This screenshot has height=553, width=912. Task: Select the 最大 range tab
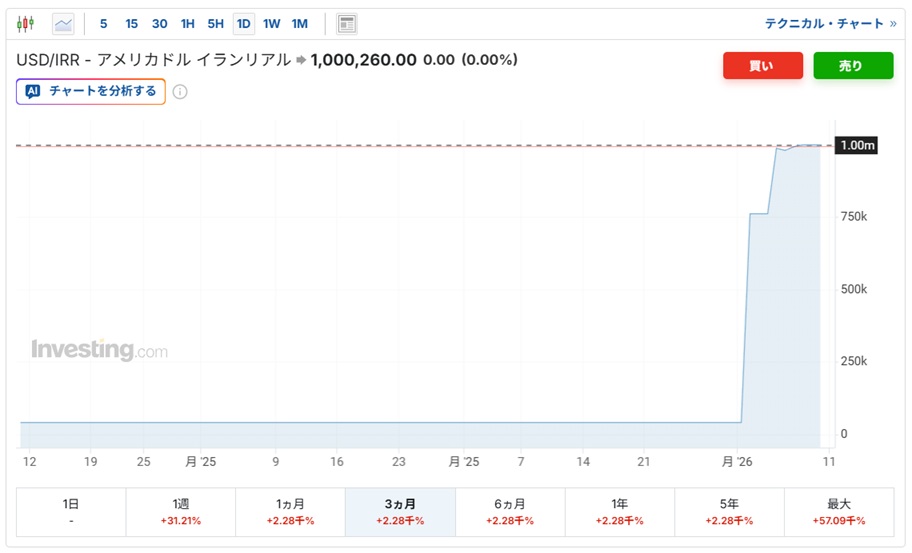pos(839,512)
